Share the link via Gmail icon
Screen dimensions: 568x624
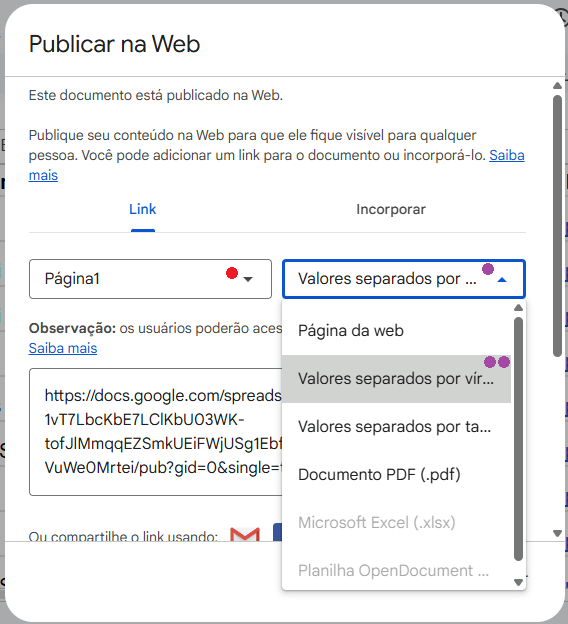click(245, 534)
